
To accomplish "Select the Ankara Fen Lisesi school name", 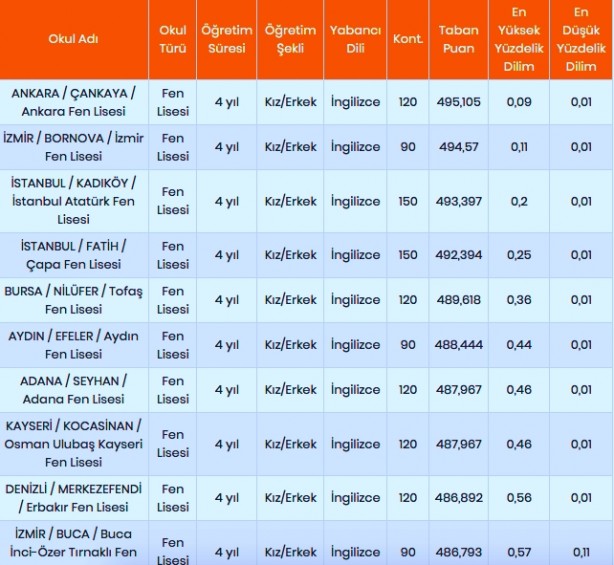I will click(x=74, y=102).
